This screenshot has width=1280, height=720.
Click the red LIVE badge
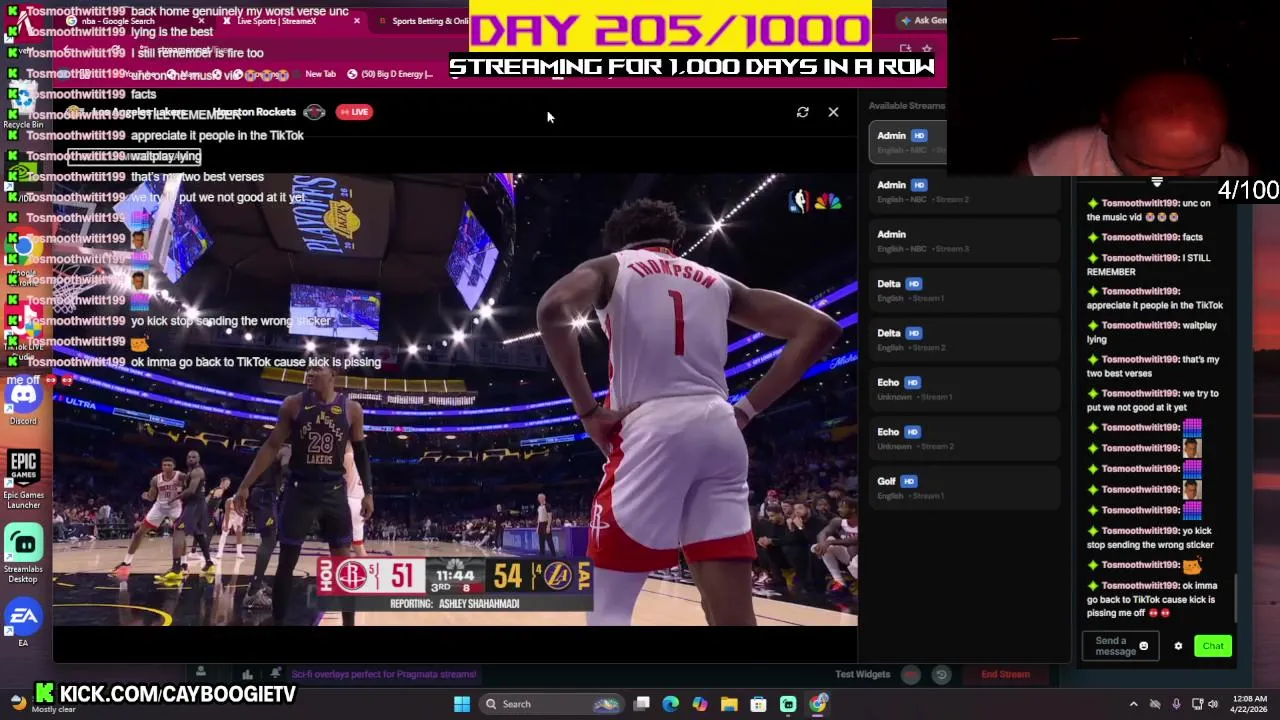click(354, 112)
